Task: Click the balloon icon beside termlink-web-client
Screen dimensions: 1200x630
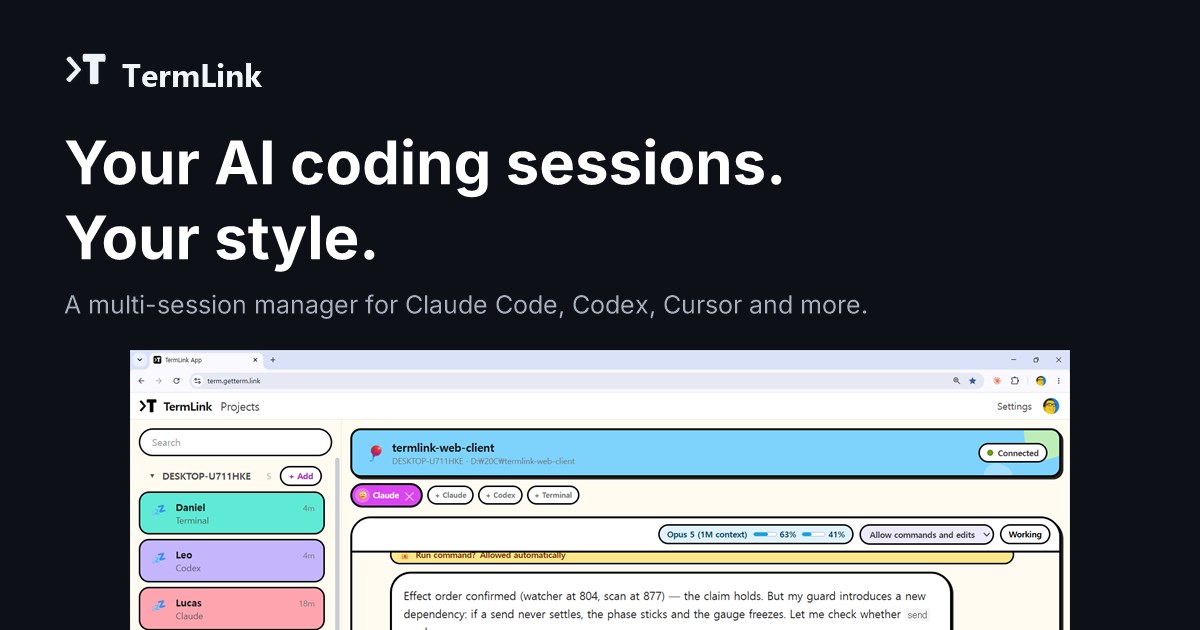Action: point(375,453)
